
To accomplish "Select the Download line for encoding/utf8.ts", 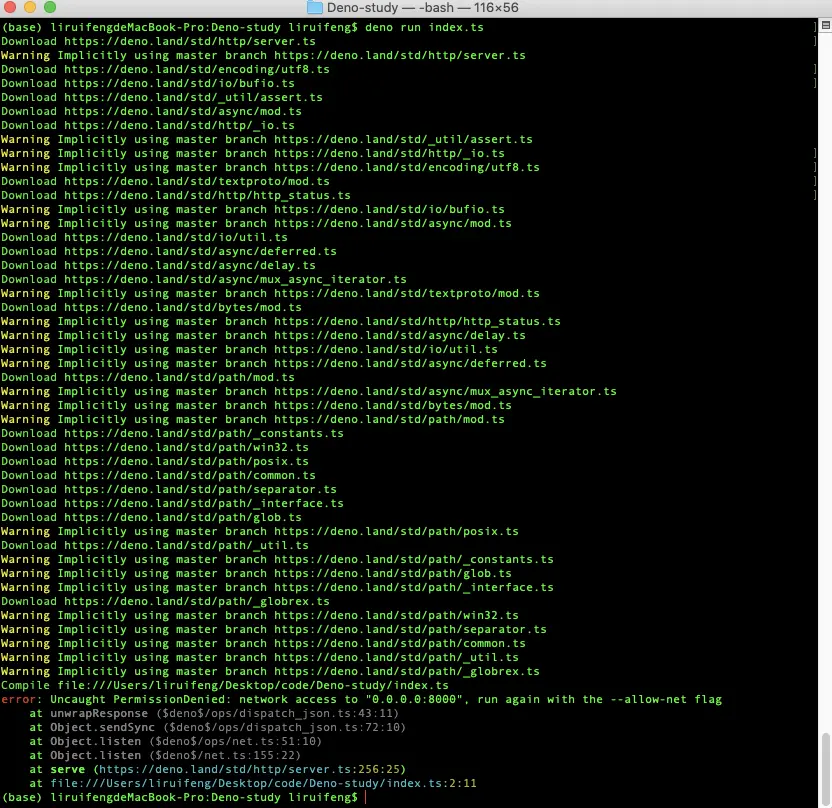I will (x=165, y=69).
